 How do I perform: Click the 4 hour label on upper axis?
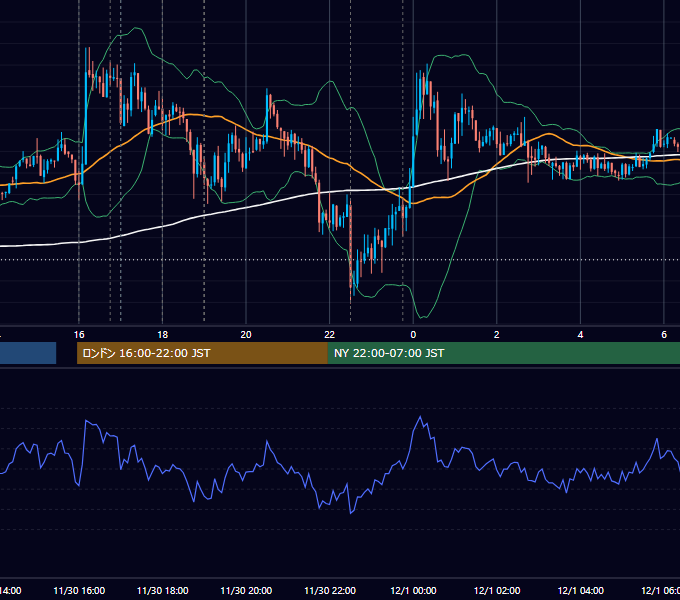(580, 335)
